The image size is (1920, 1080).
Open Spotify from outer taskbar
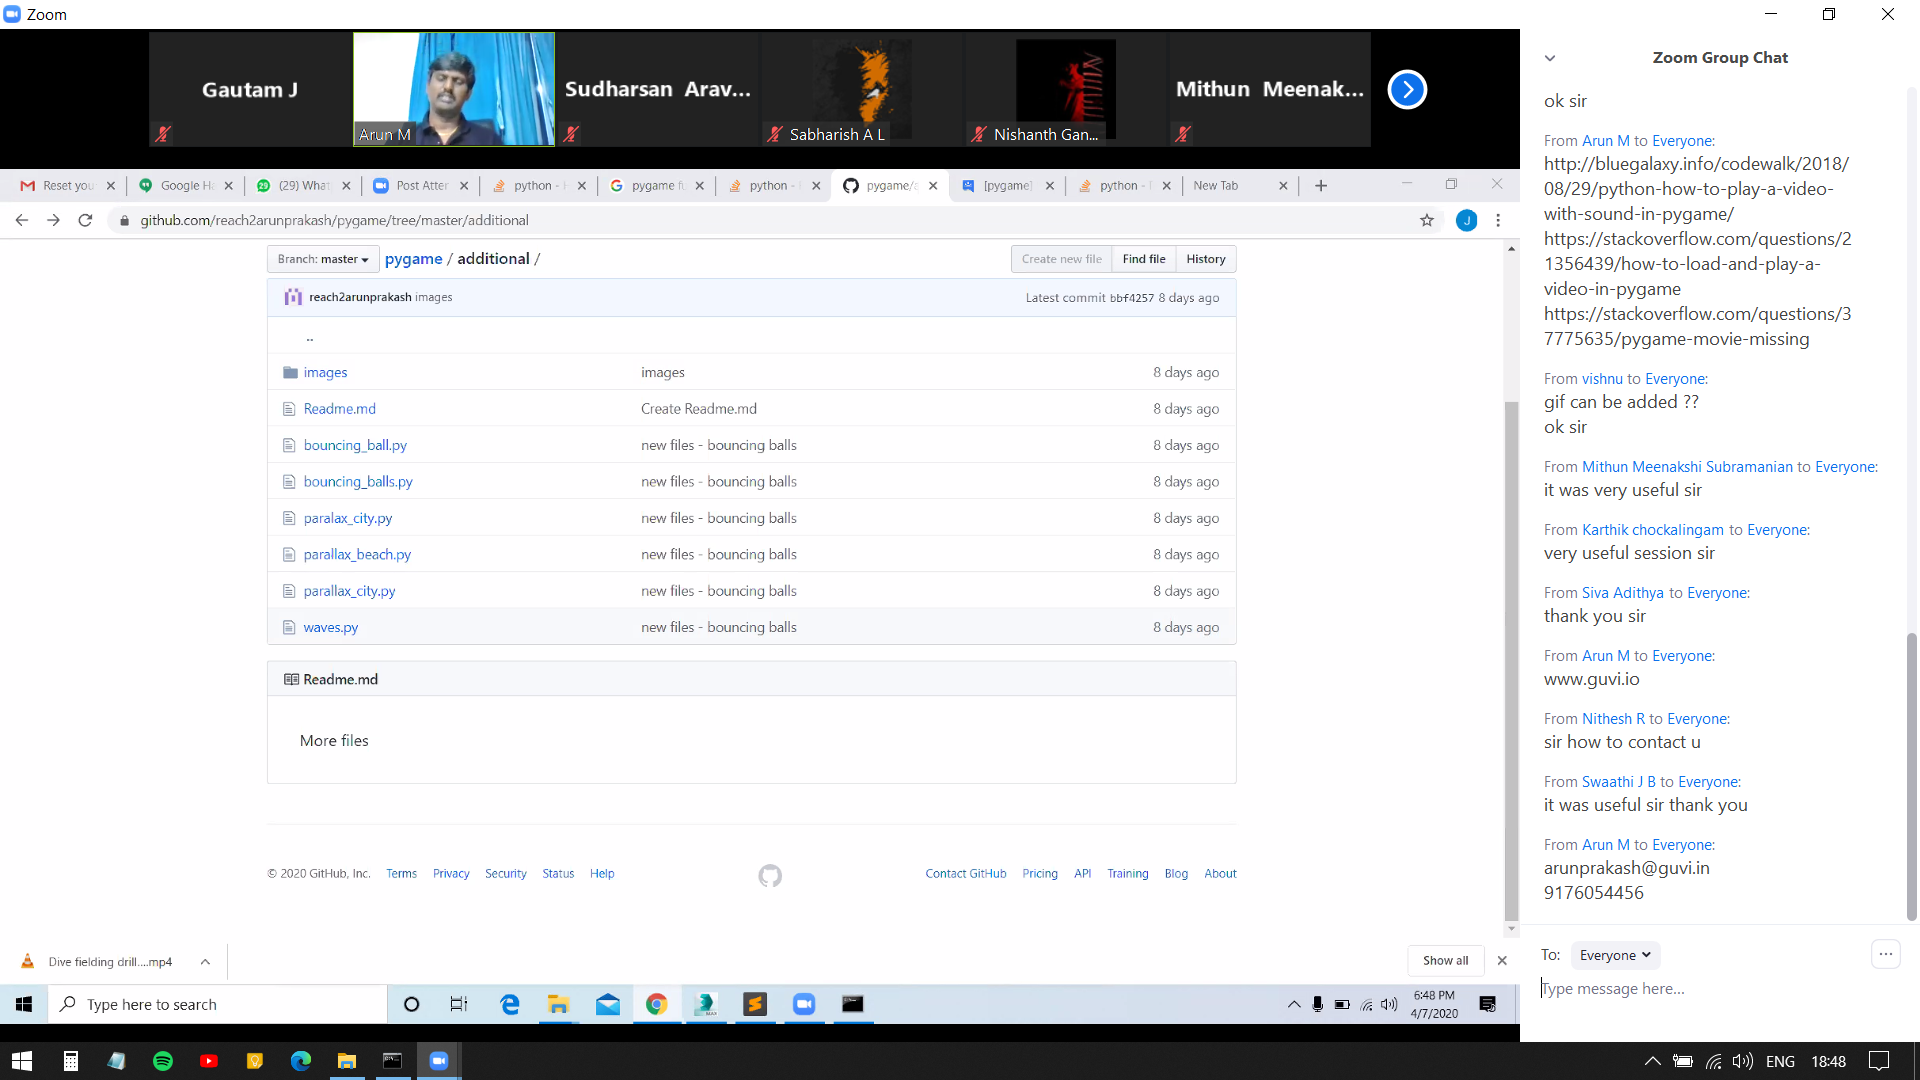pyautogui.click(x=163, y=1061)
